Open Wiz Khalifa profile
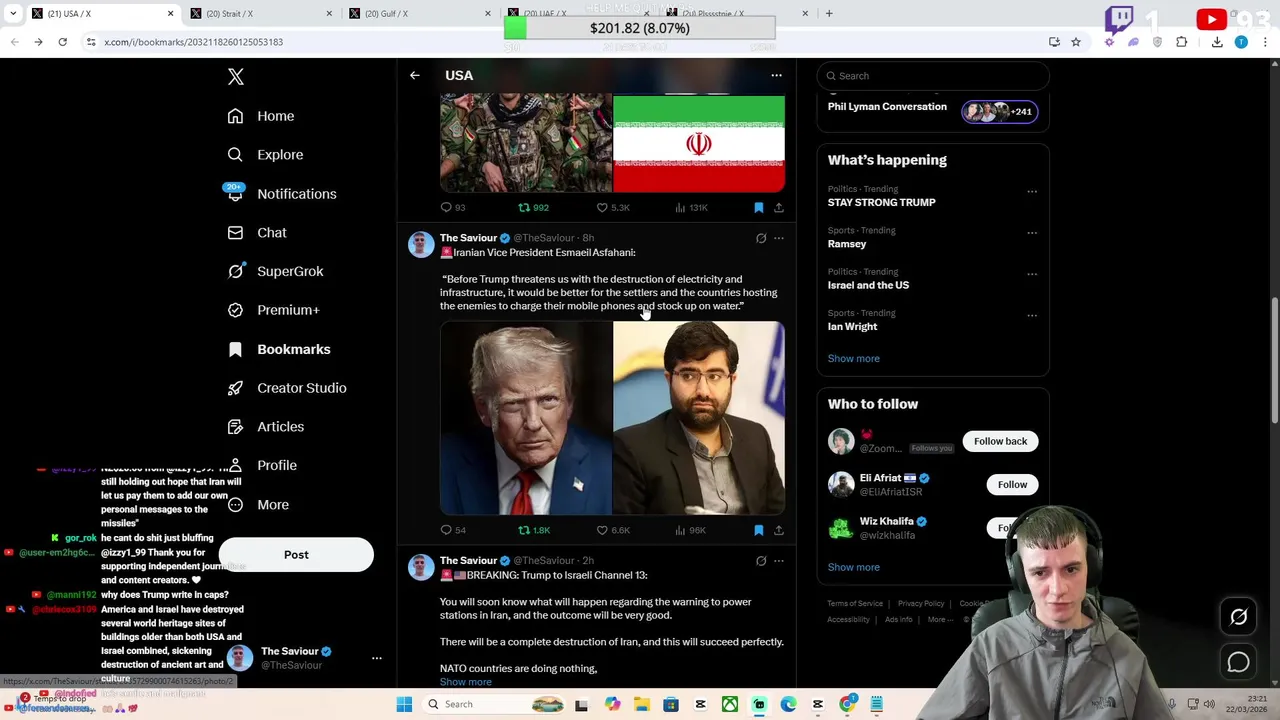 [x=887, y=522]
